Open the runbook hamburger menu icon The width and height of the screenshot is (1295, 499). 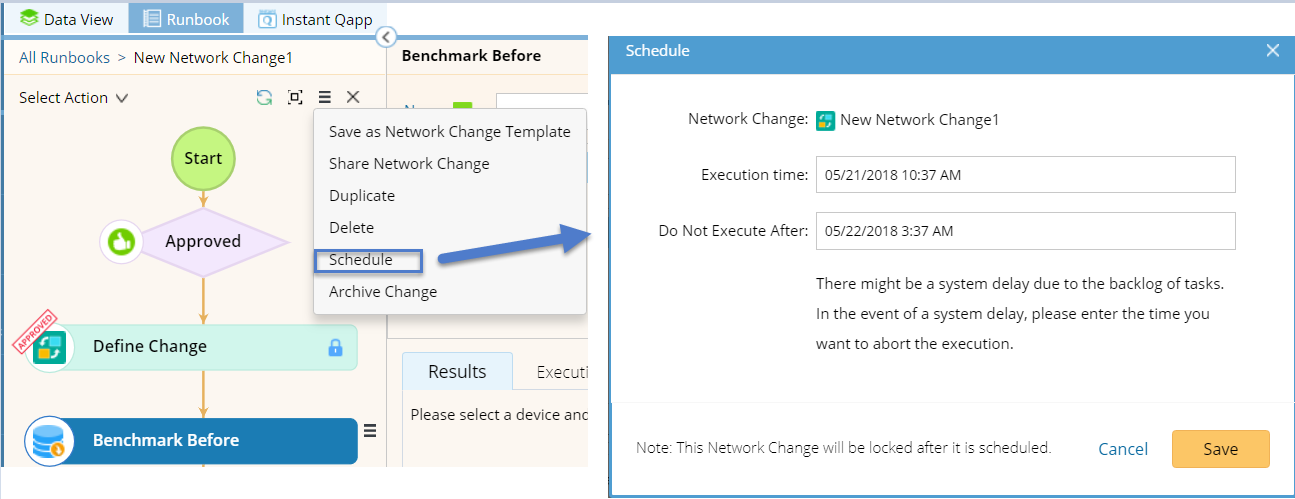(x=325, y=97)
